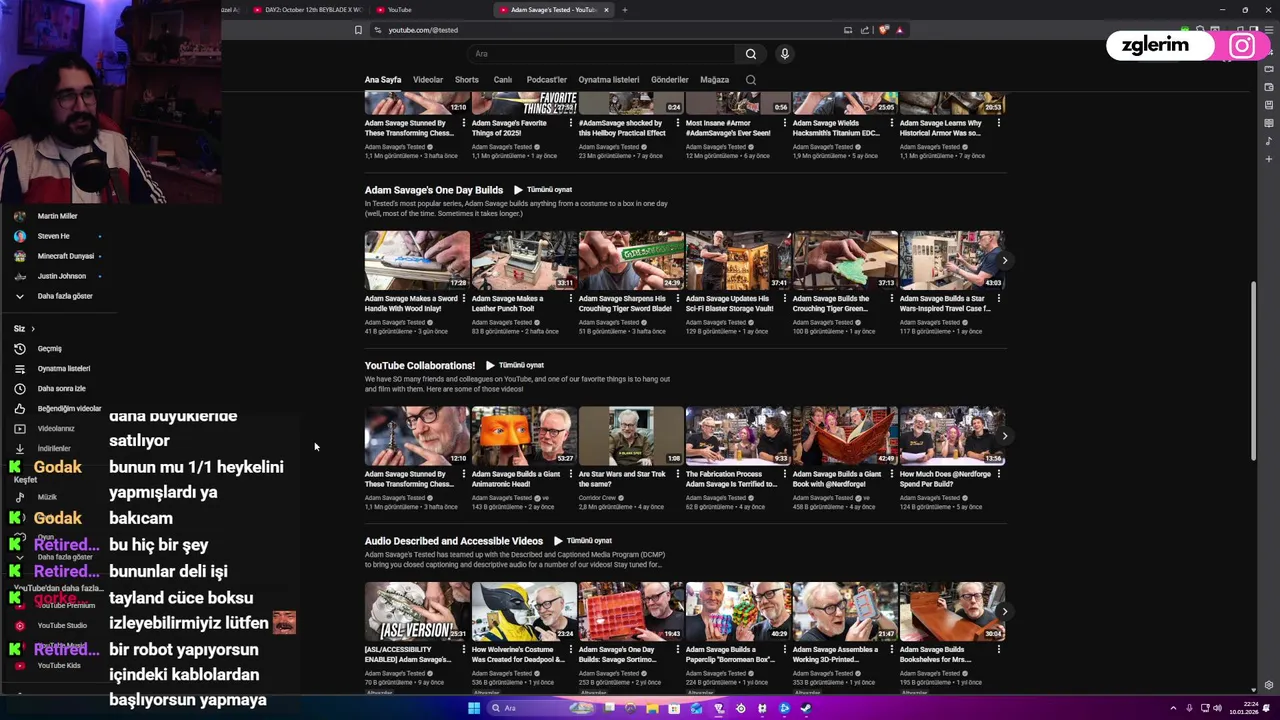Switch to Gönderiler channel tab
Screen dimensions: 1280x720
tap(670, 80)
